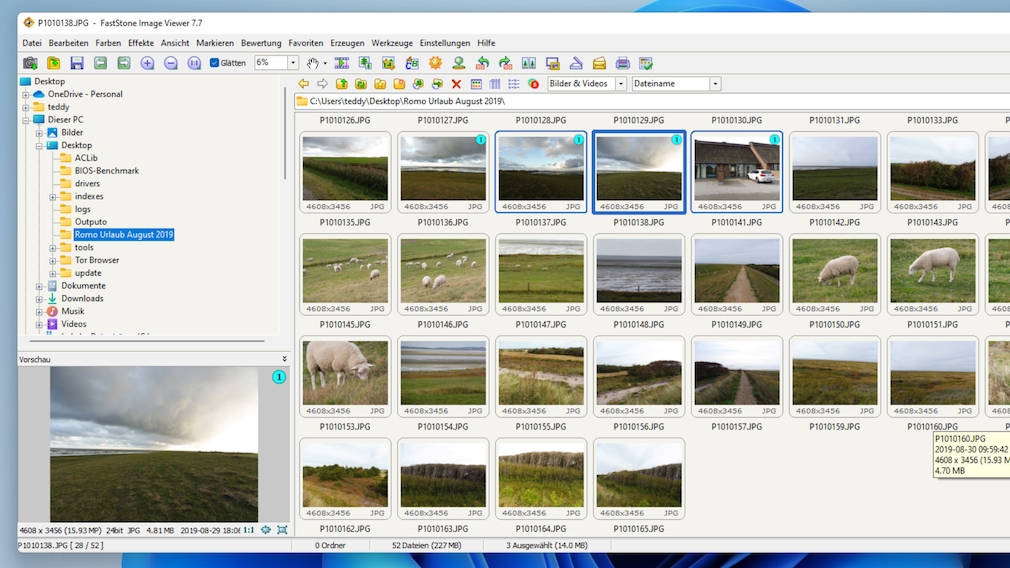1010x568 pixels.
Task: Click the folder tree vertical scrollbar
Action: (x=284, y=132)
